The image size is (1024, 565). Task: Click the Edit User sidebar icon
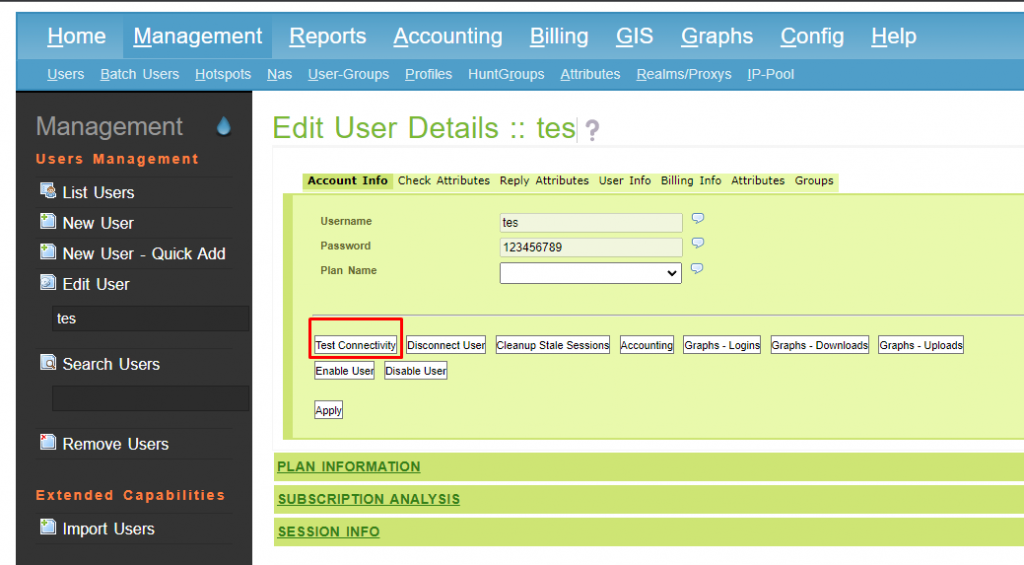(48, 283)
